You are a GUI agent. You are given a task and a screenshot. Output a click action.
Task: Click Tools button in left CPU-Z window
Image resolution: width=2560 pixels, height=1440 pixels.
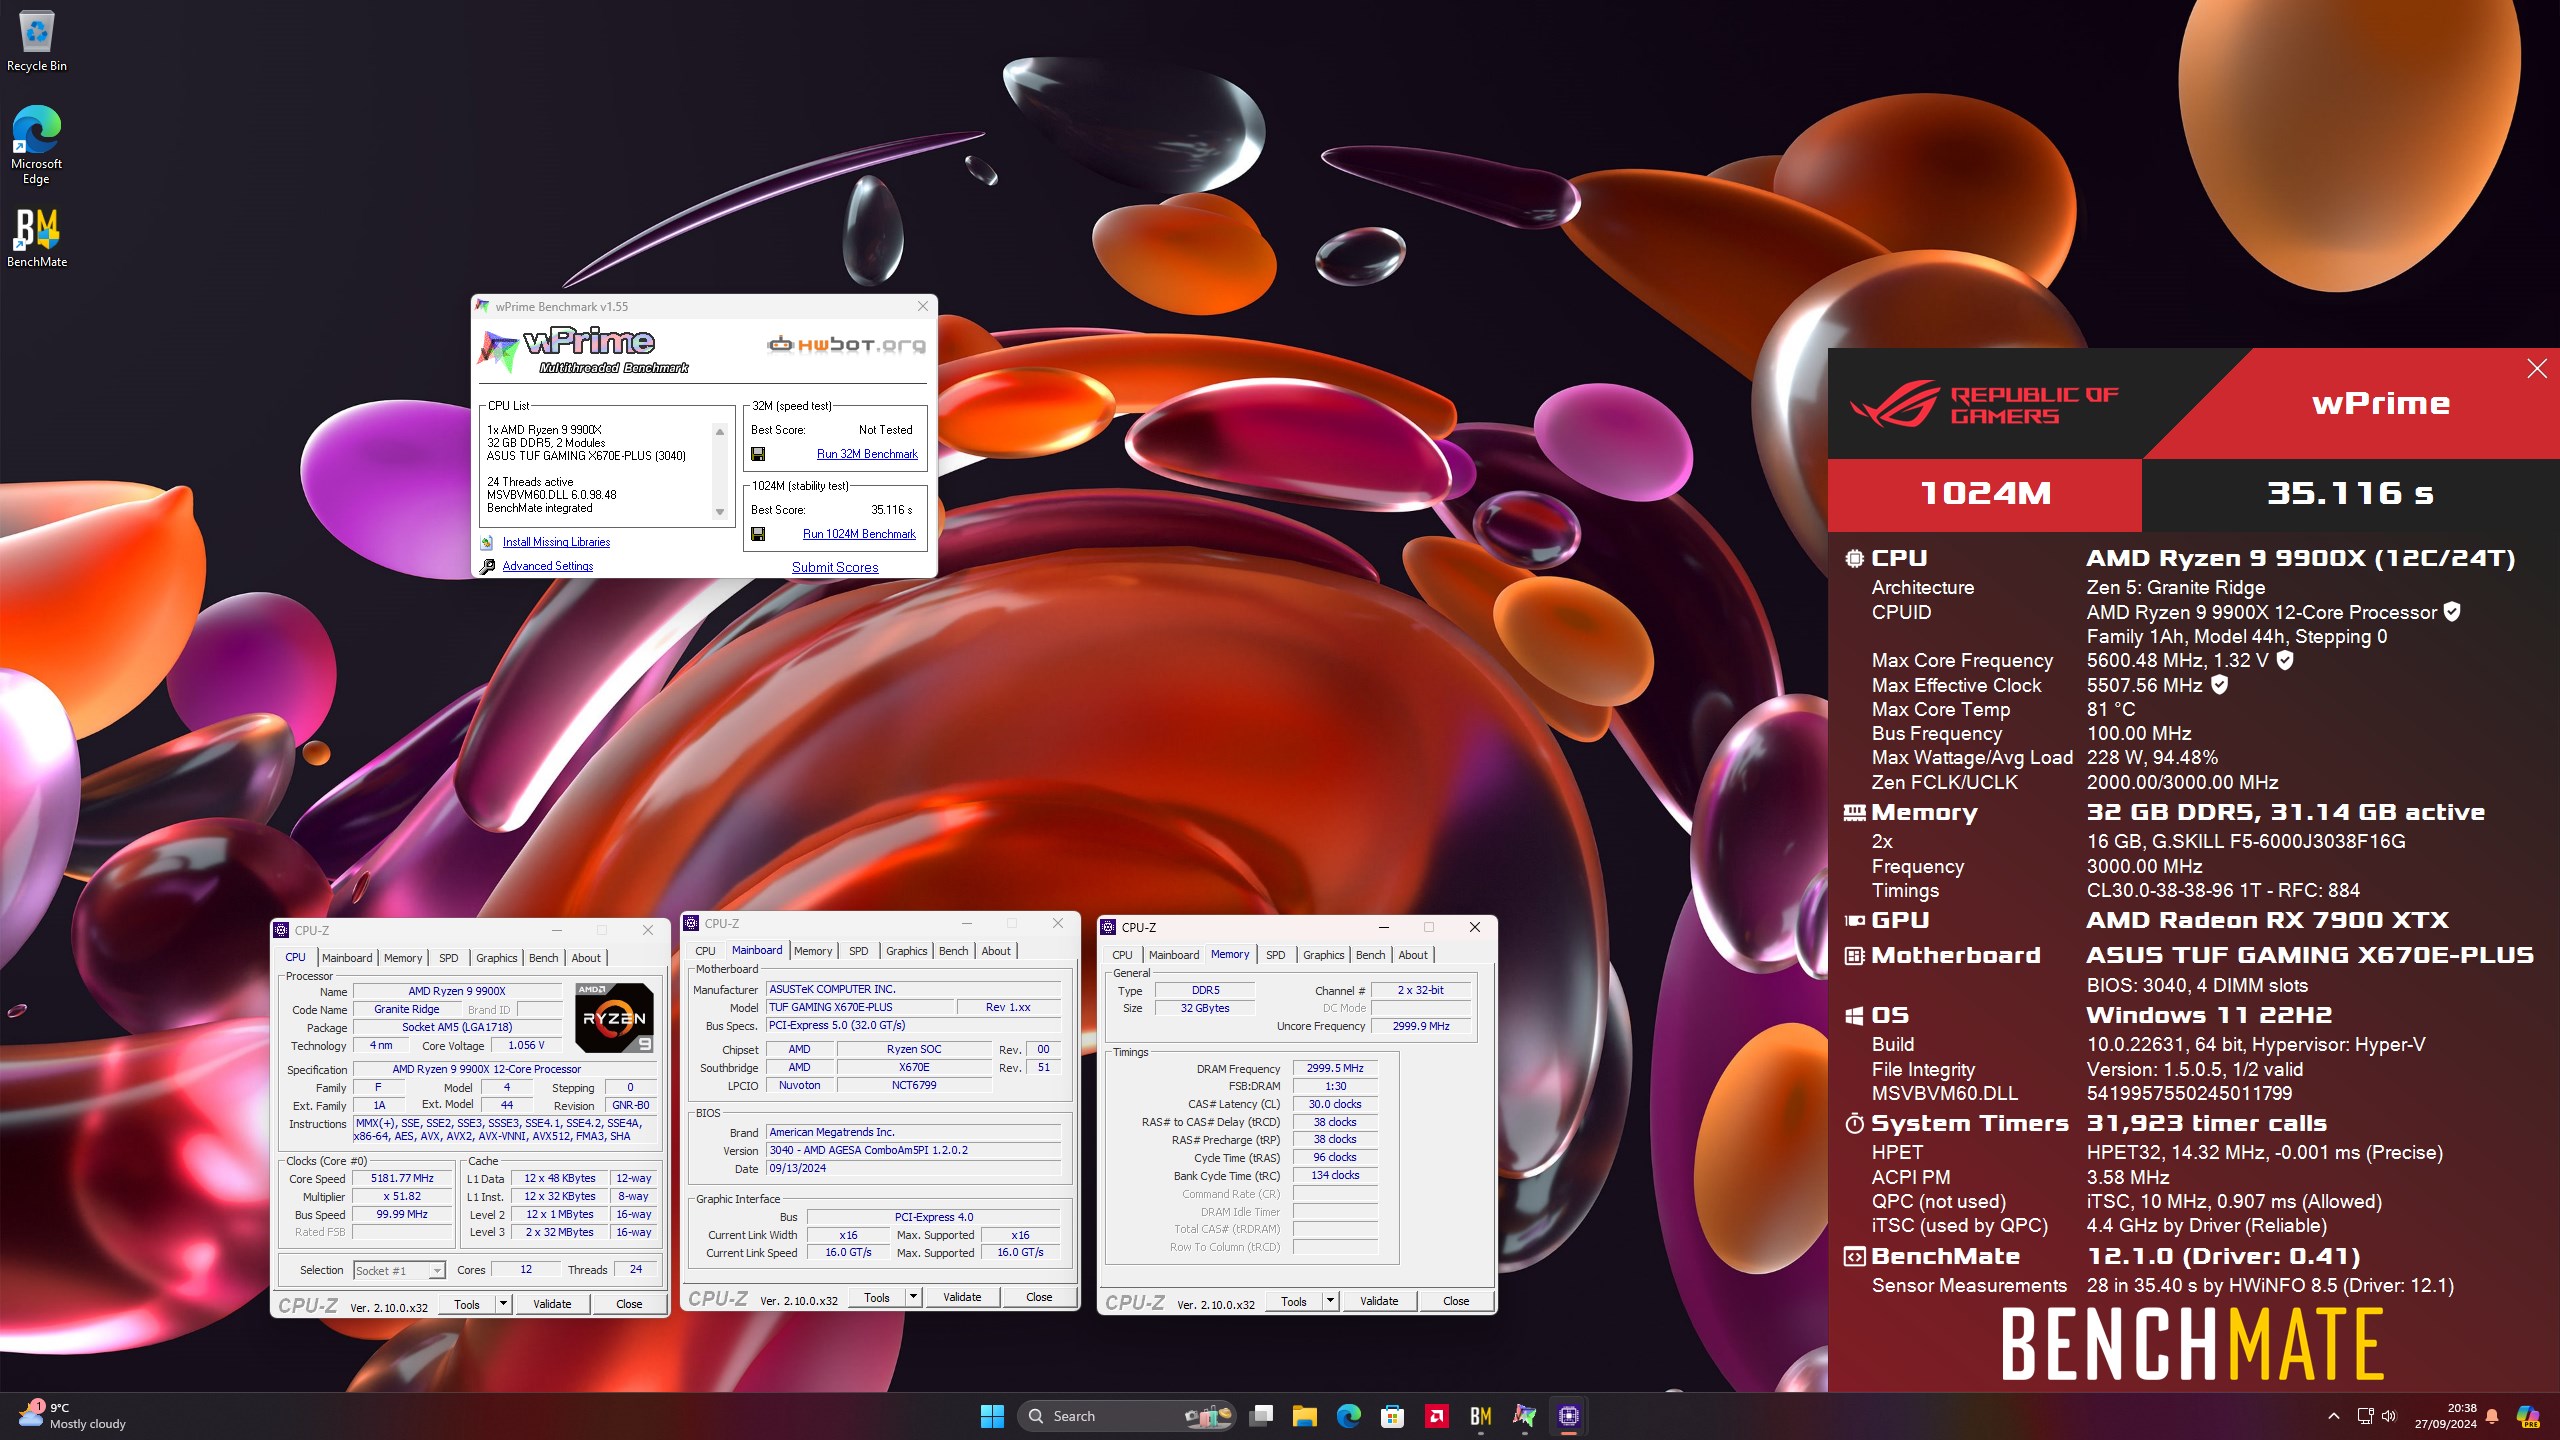pyautogui.click(x=467, y=1304)
